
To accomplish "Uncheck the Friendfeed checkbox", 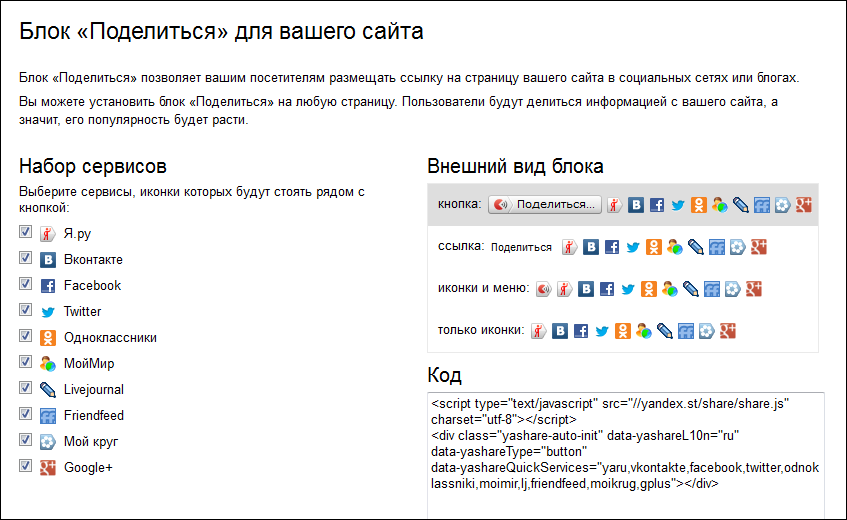I will (25, 414).
